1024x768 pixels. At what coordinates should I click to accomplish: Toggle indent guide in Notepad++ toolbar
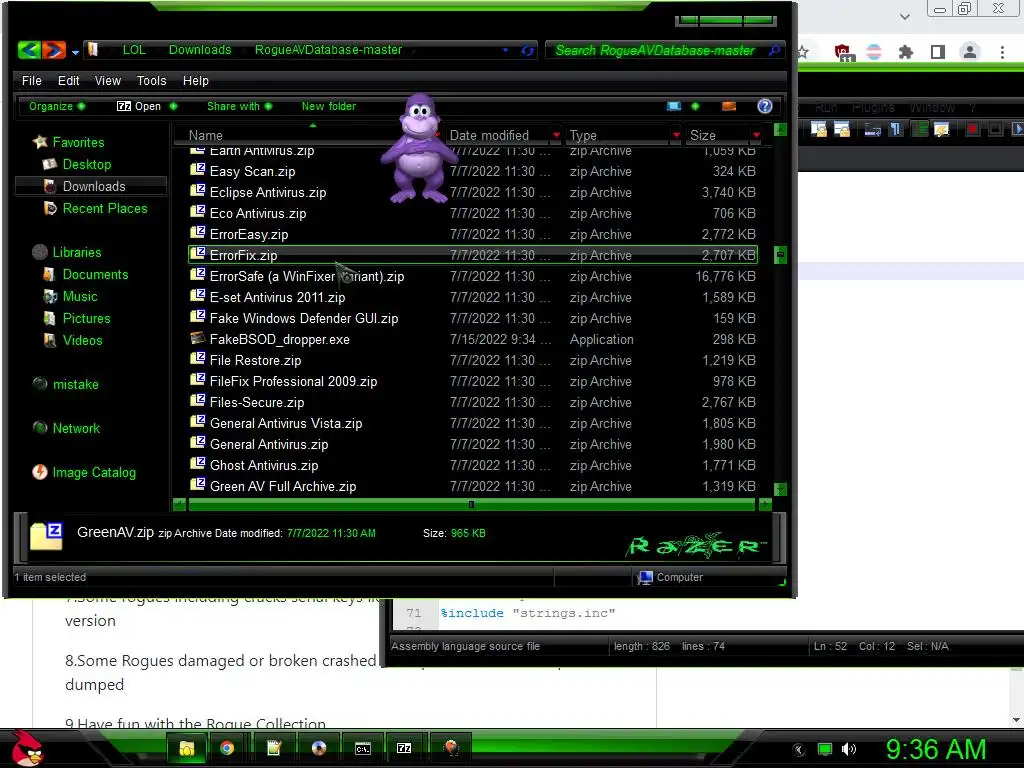point(920,129)
